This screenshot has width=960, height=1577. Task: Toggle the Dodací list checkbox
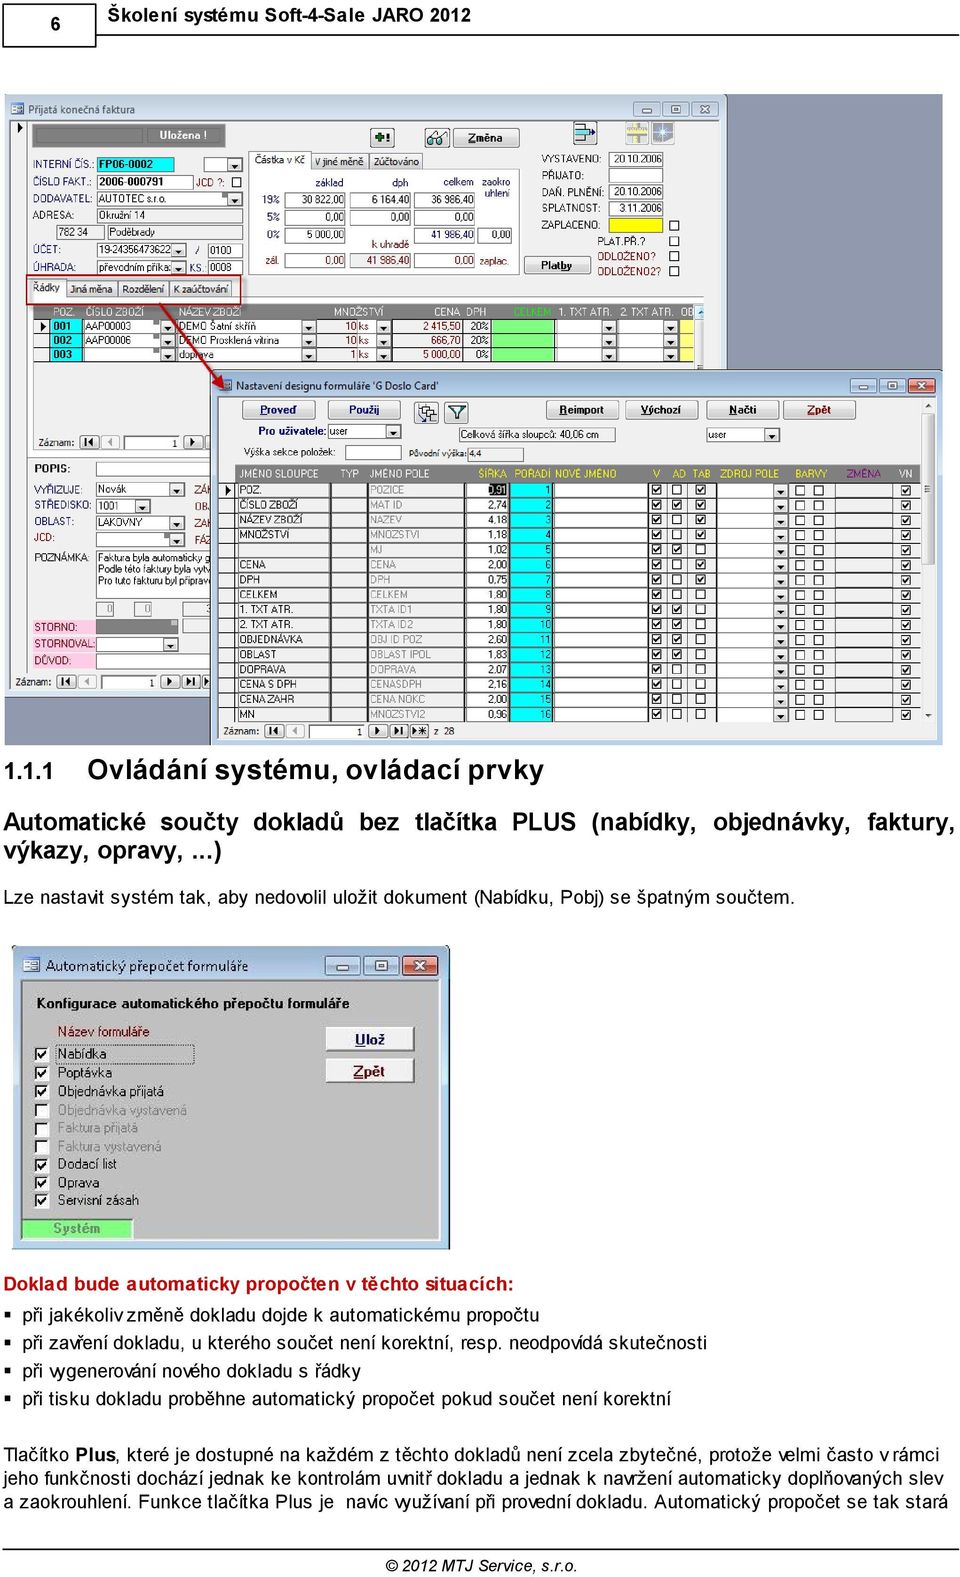pos(42,1164)
